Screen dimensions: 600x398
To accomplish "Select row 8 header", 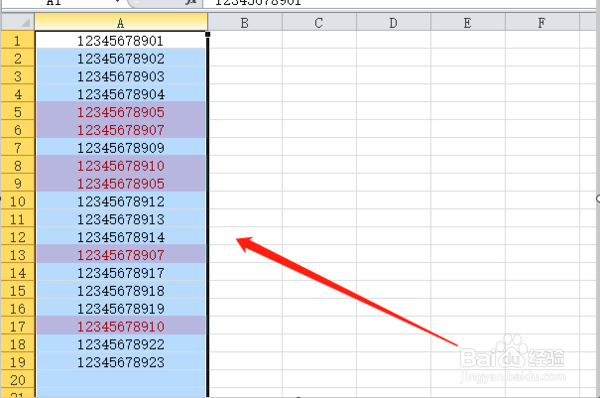I will pos(18,165).
